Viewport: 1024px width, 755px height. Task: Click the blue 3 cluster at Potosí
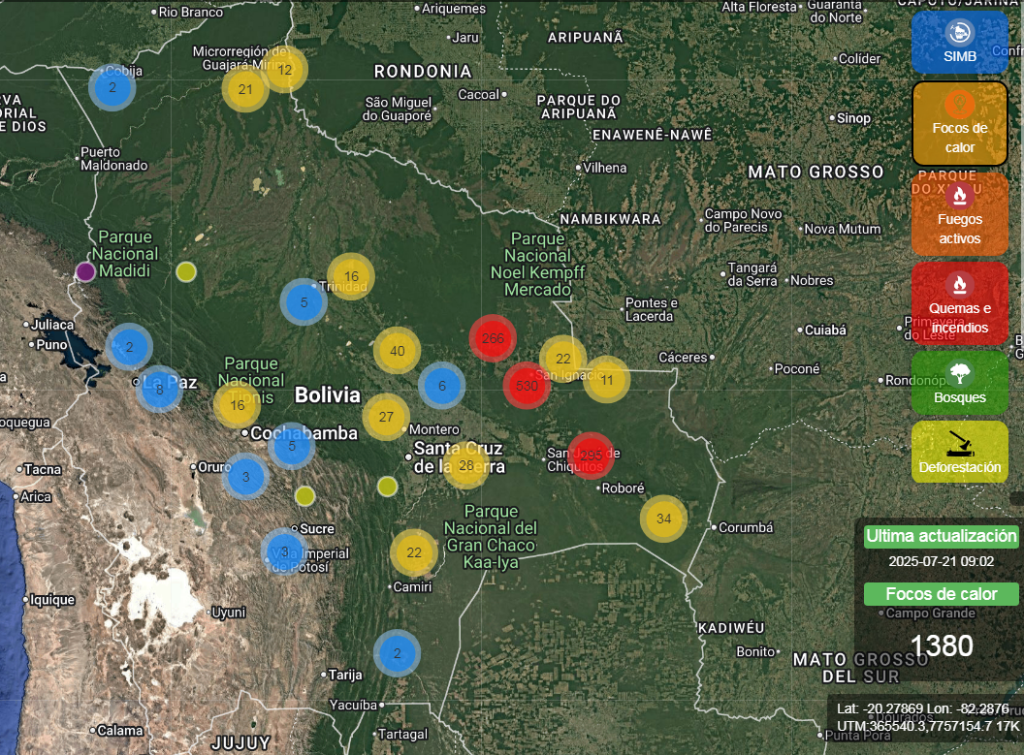[x=285, y=552]
